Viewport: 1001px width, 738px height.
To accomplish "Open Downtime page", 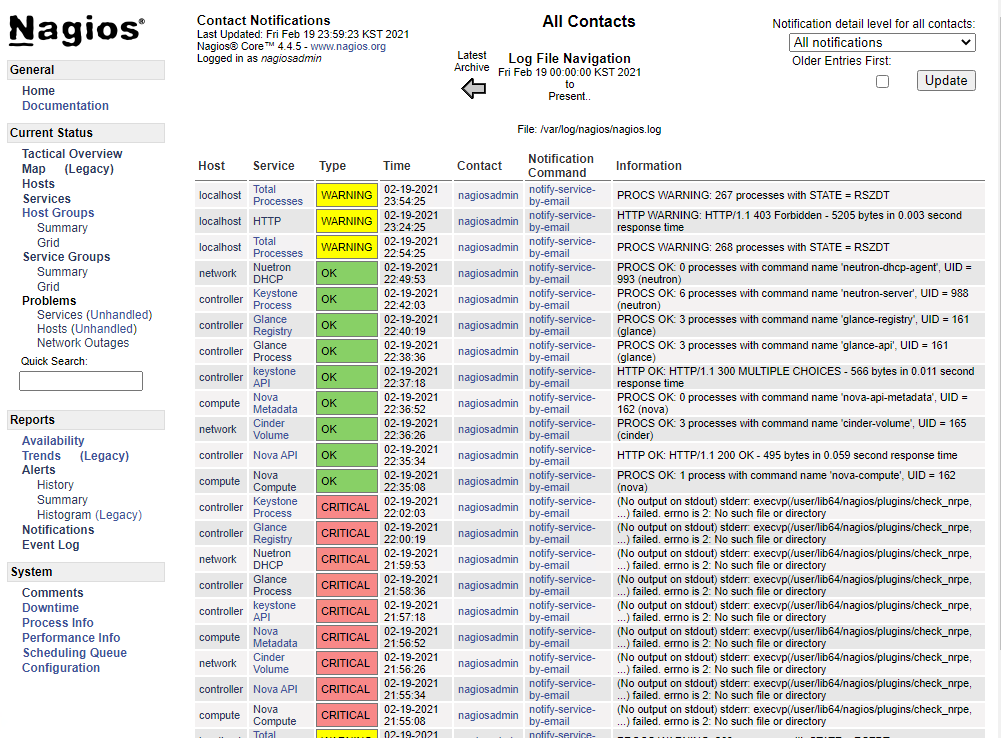I will click(x=50, y=608).
